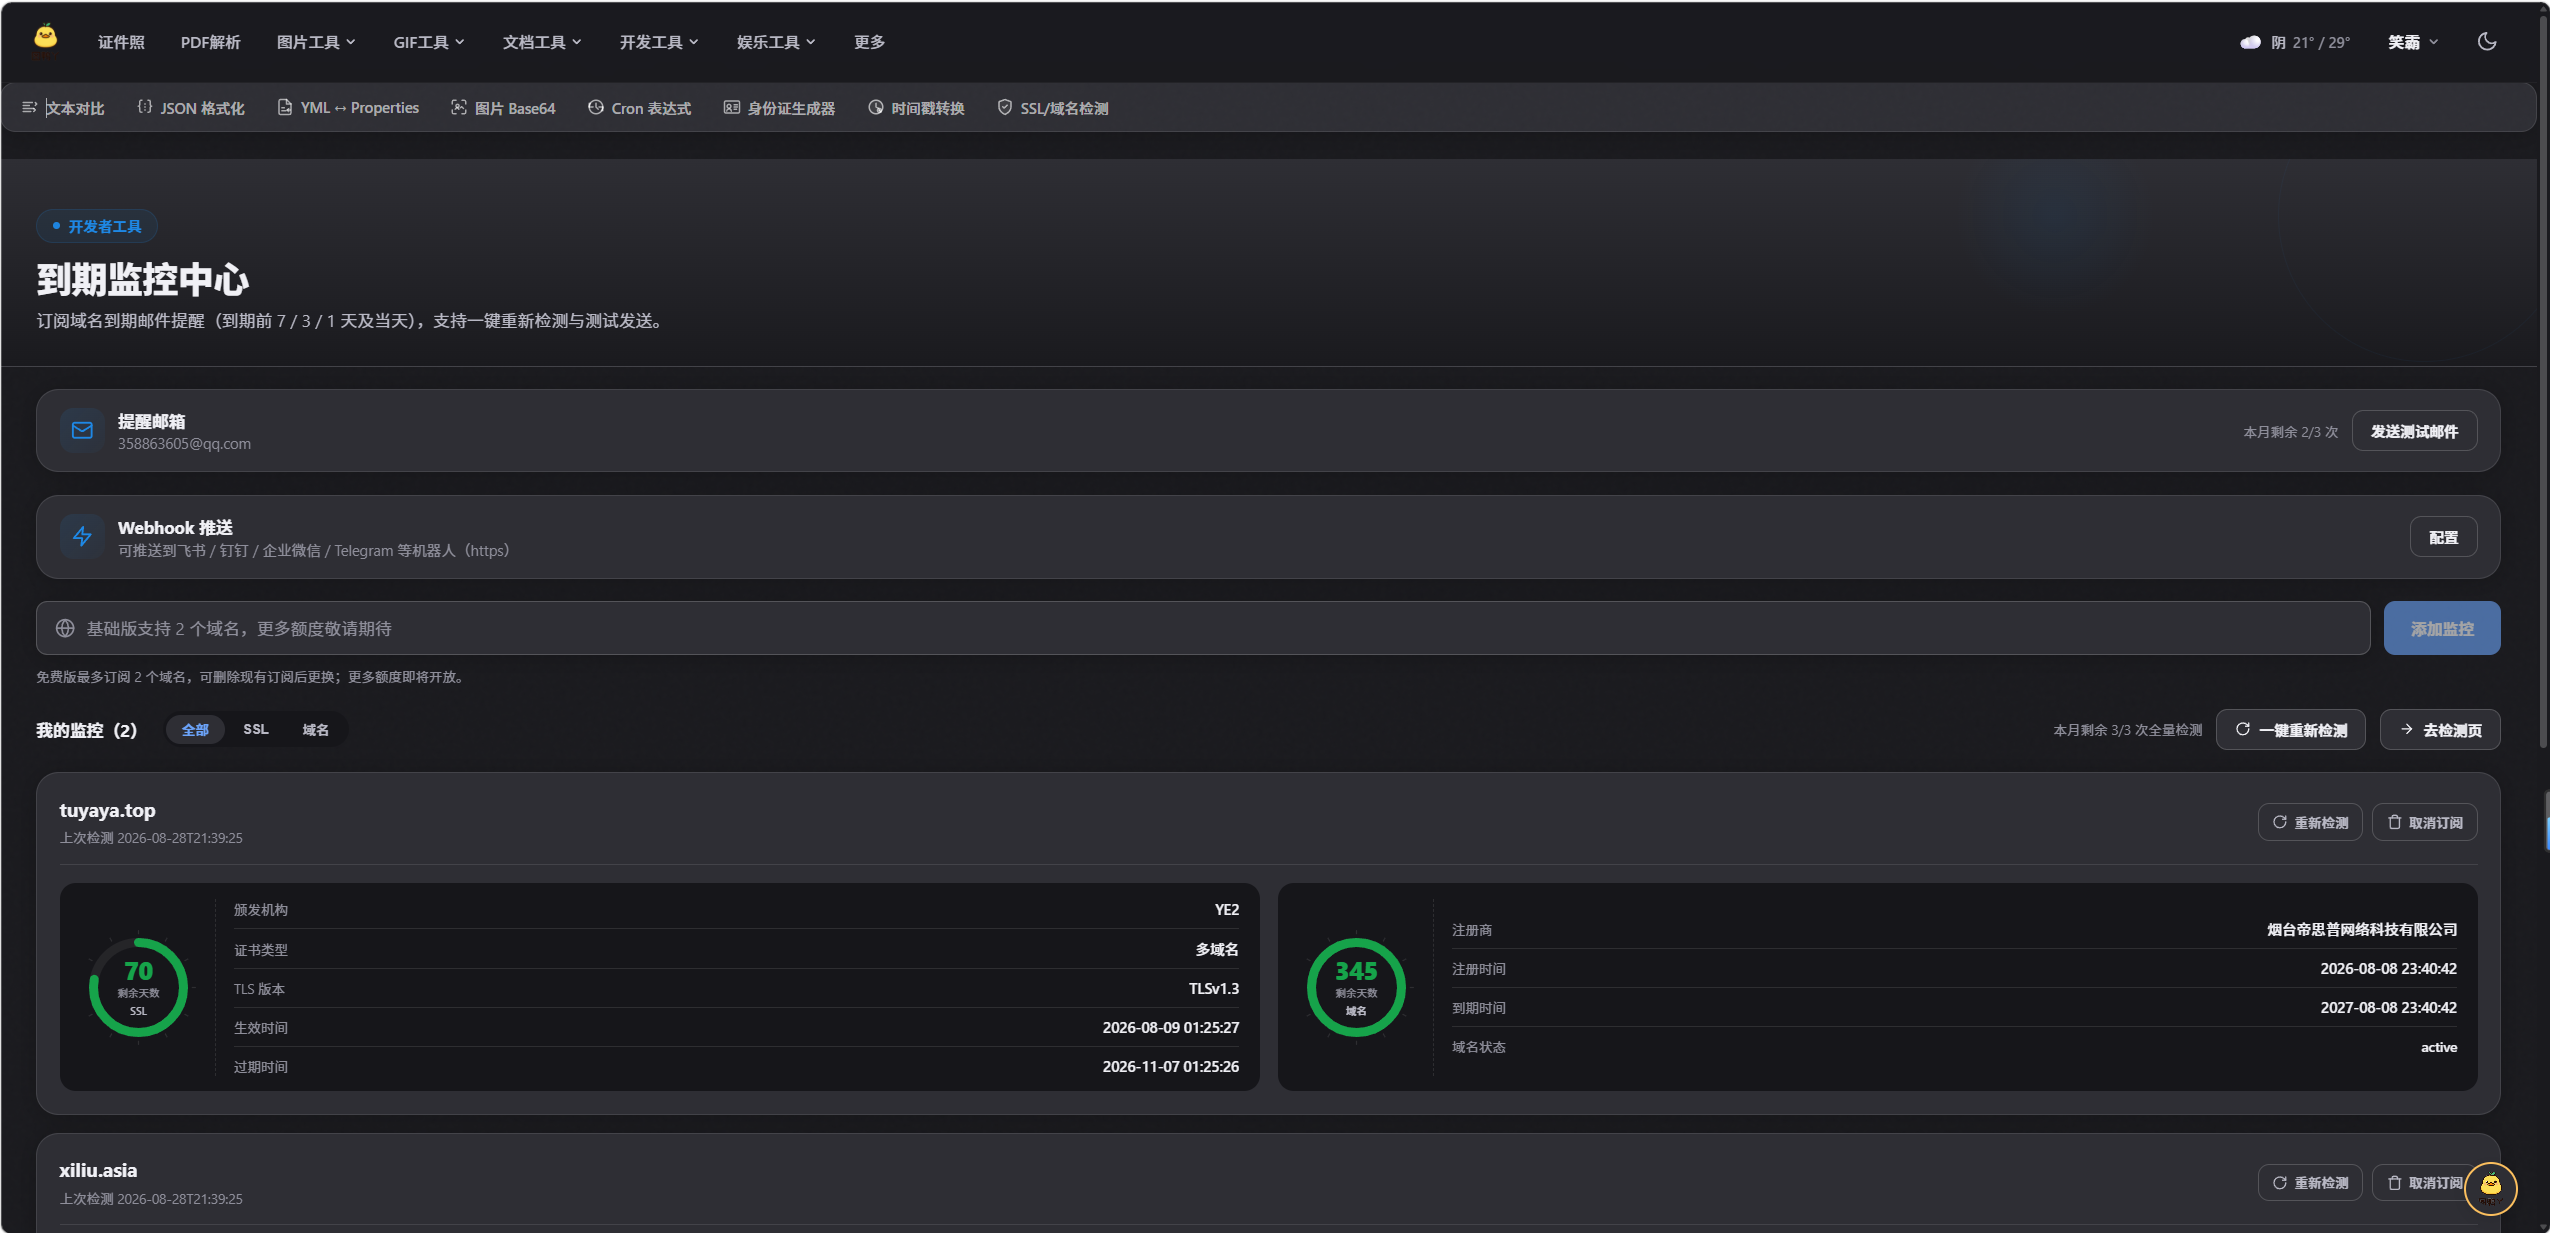Open PDF解析 page

click(210, 42)
